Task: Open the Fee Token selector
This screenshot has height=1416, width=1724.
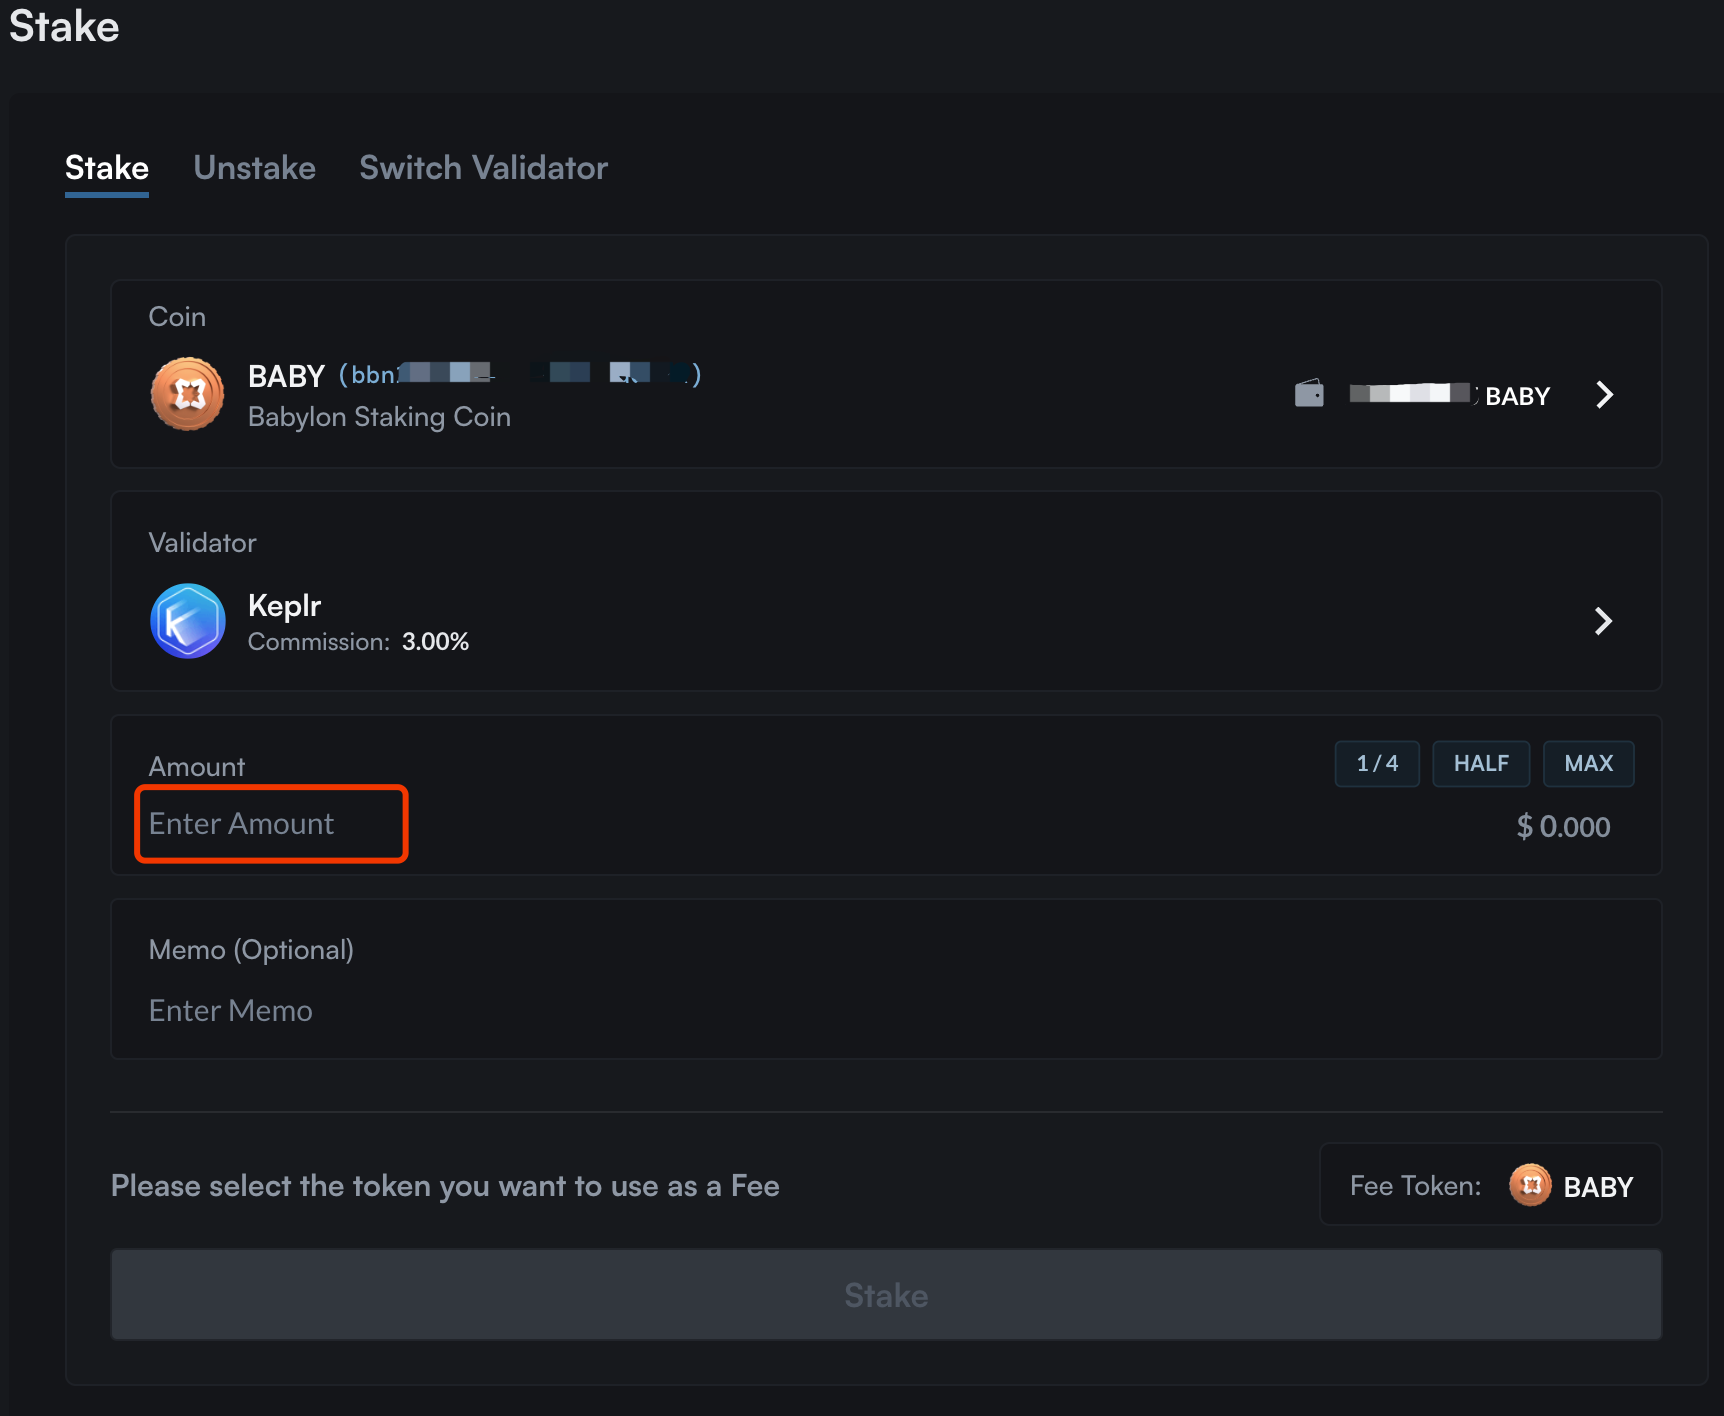Action: 1490,1185
